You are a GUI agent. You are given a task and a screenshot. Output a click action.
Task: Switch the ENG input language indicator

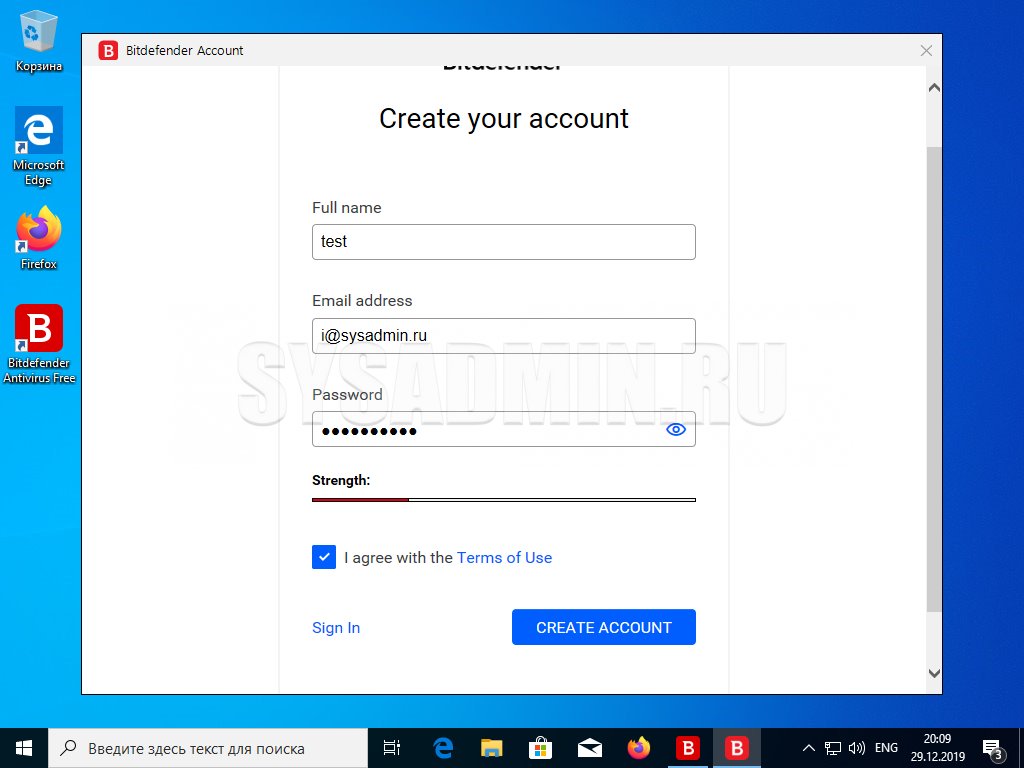pyautogui.click(x=886, y=748)
